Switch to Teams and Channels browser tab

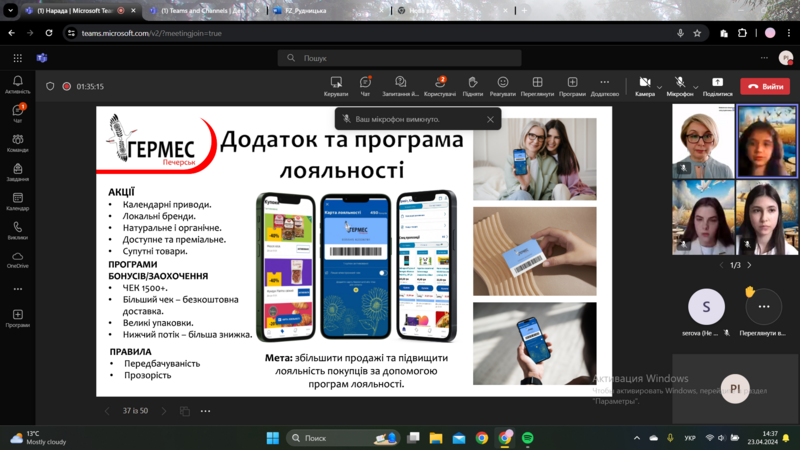click(203, 10)
